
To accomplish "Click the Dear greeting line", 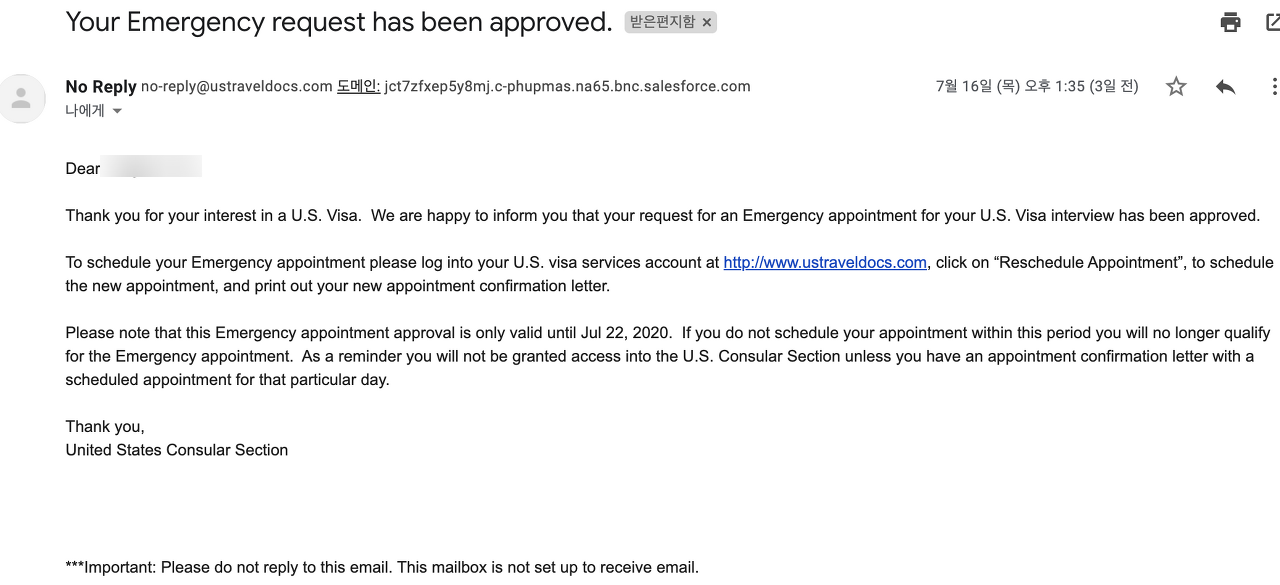I will [x=83, y=168].
